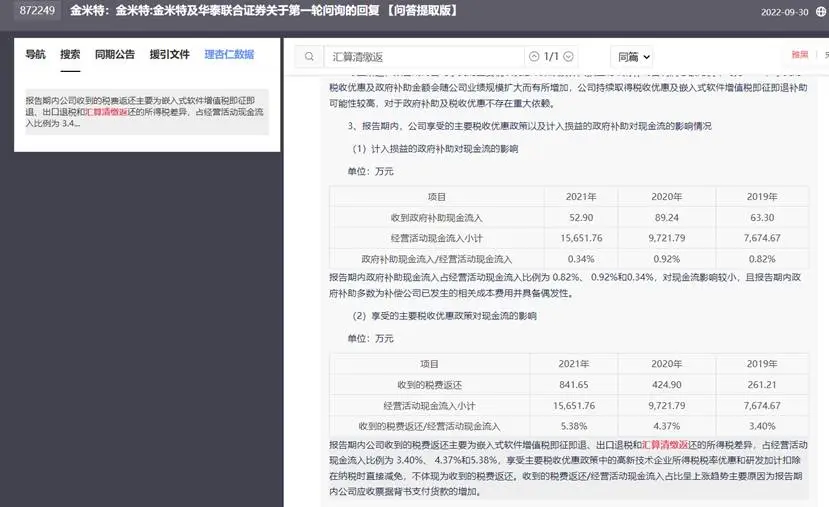
Task: Click the 1/1 match counter
Action: [551, 57]
